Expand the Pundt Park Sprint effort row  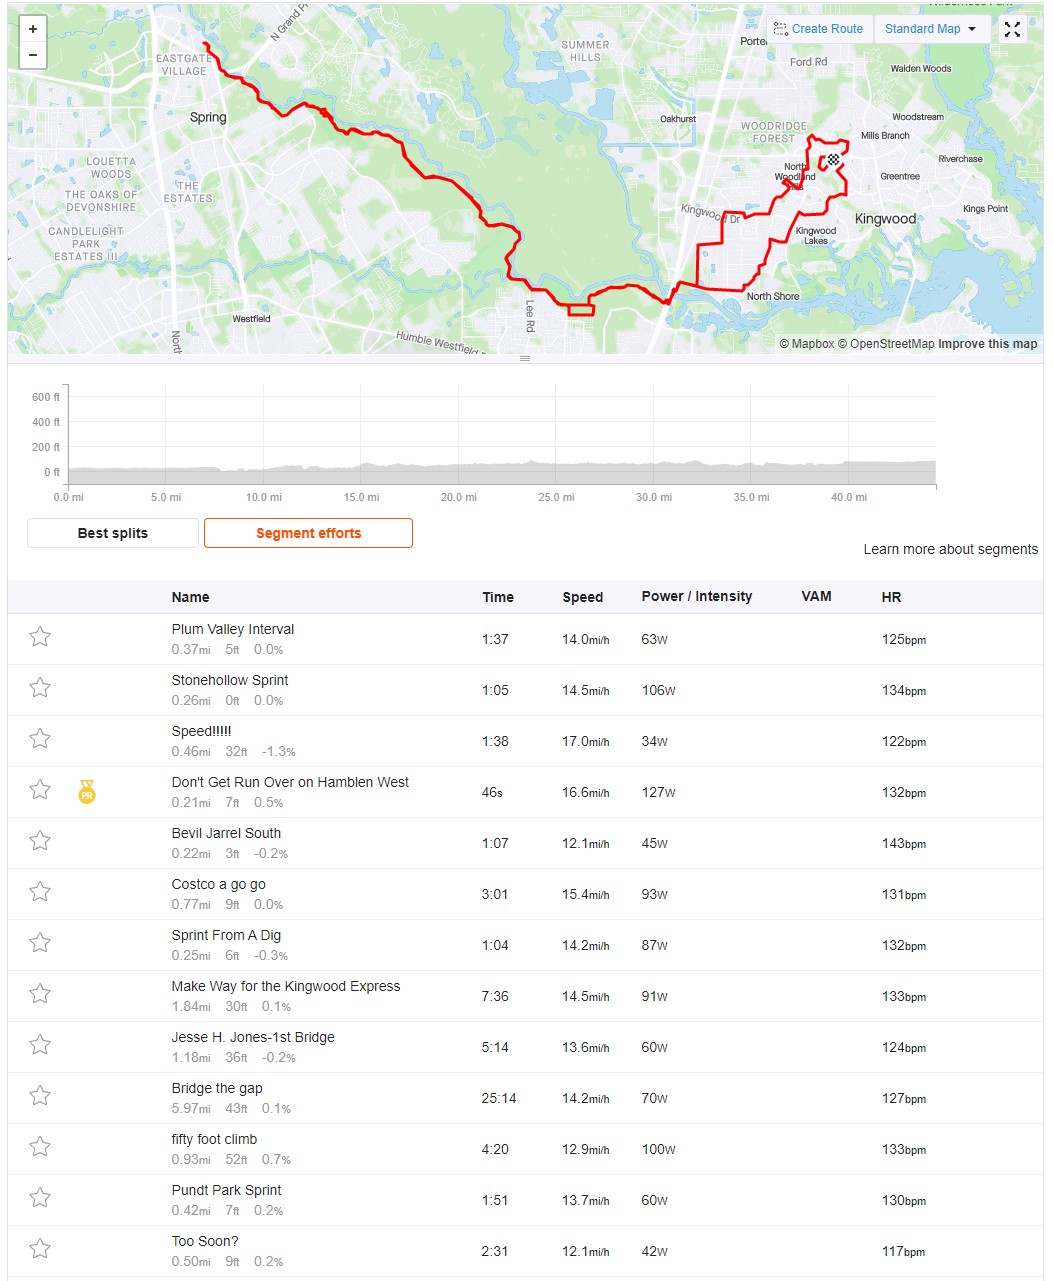(x=525, y=1199)
